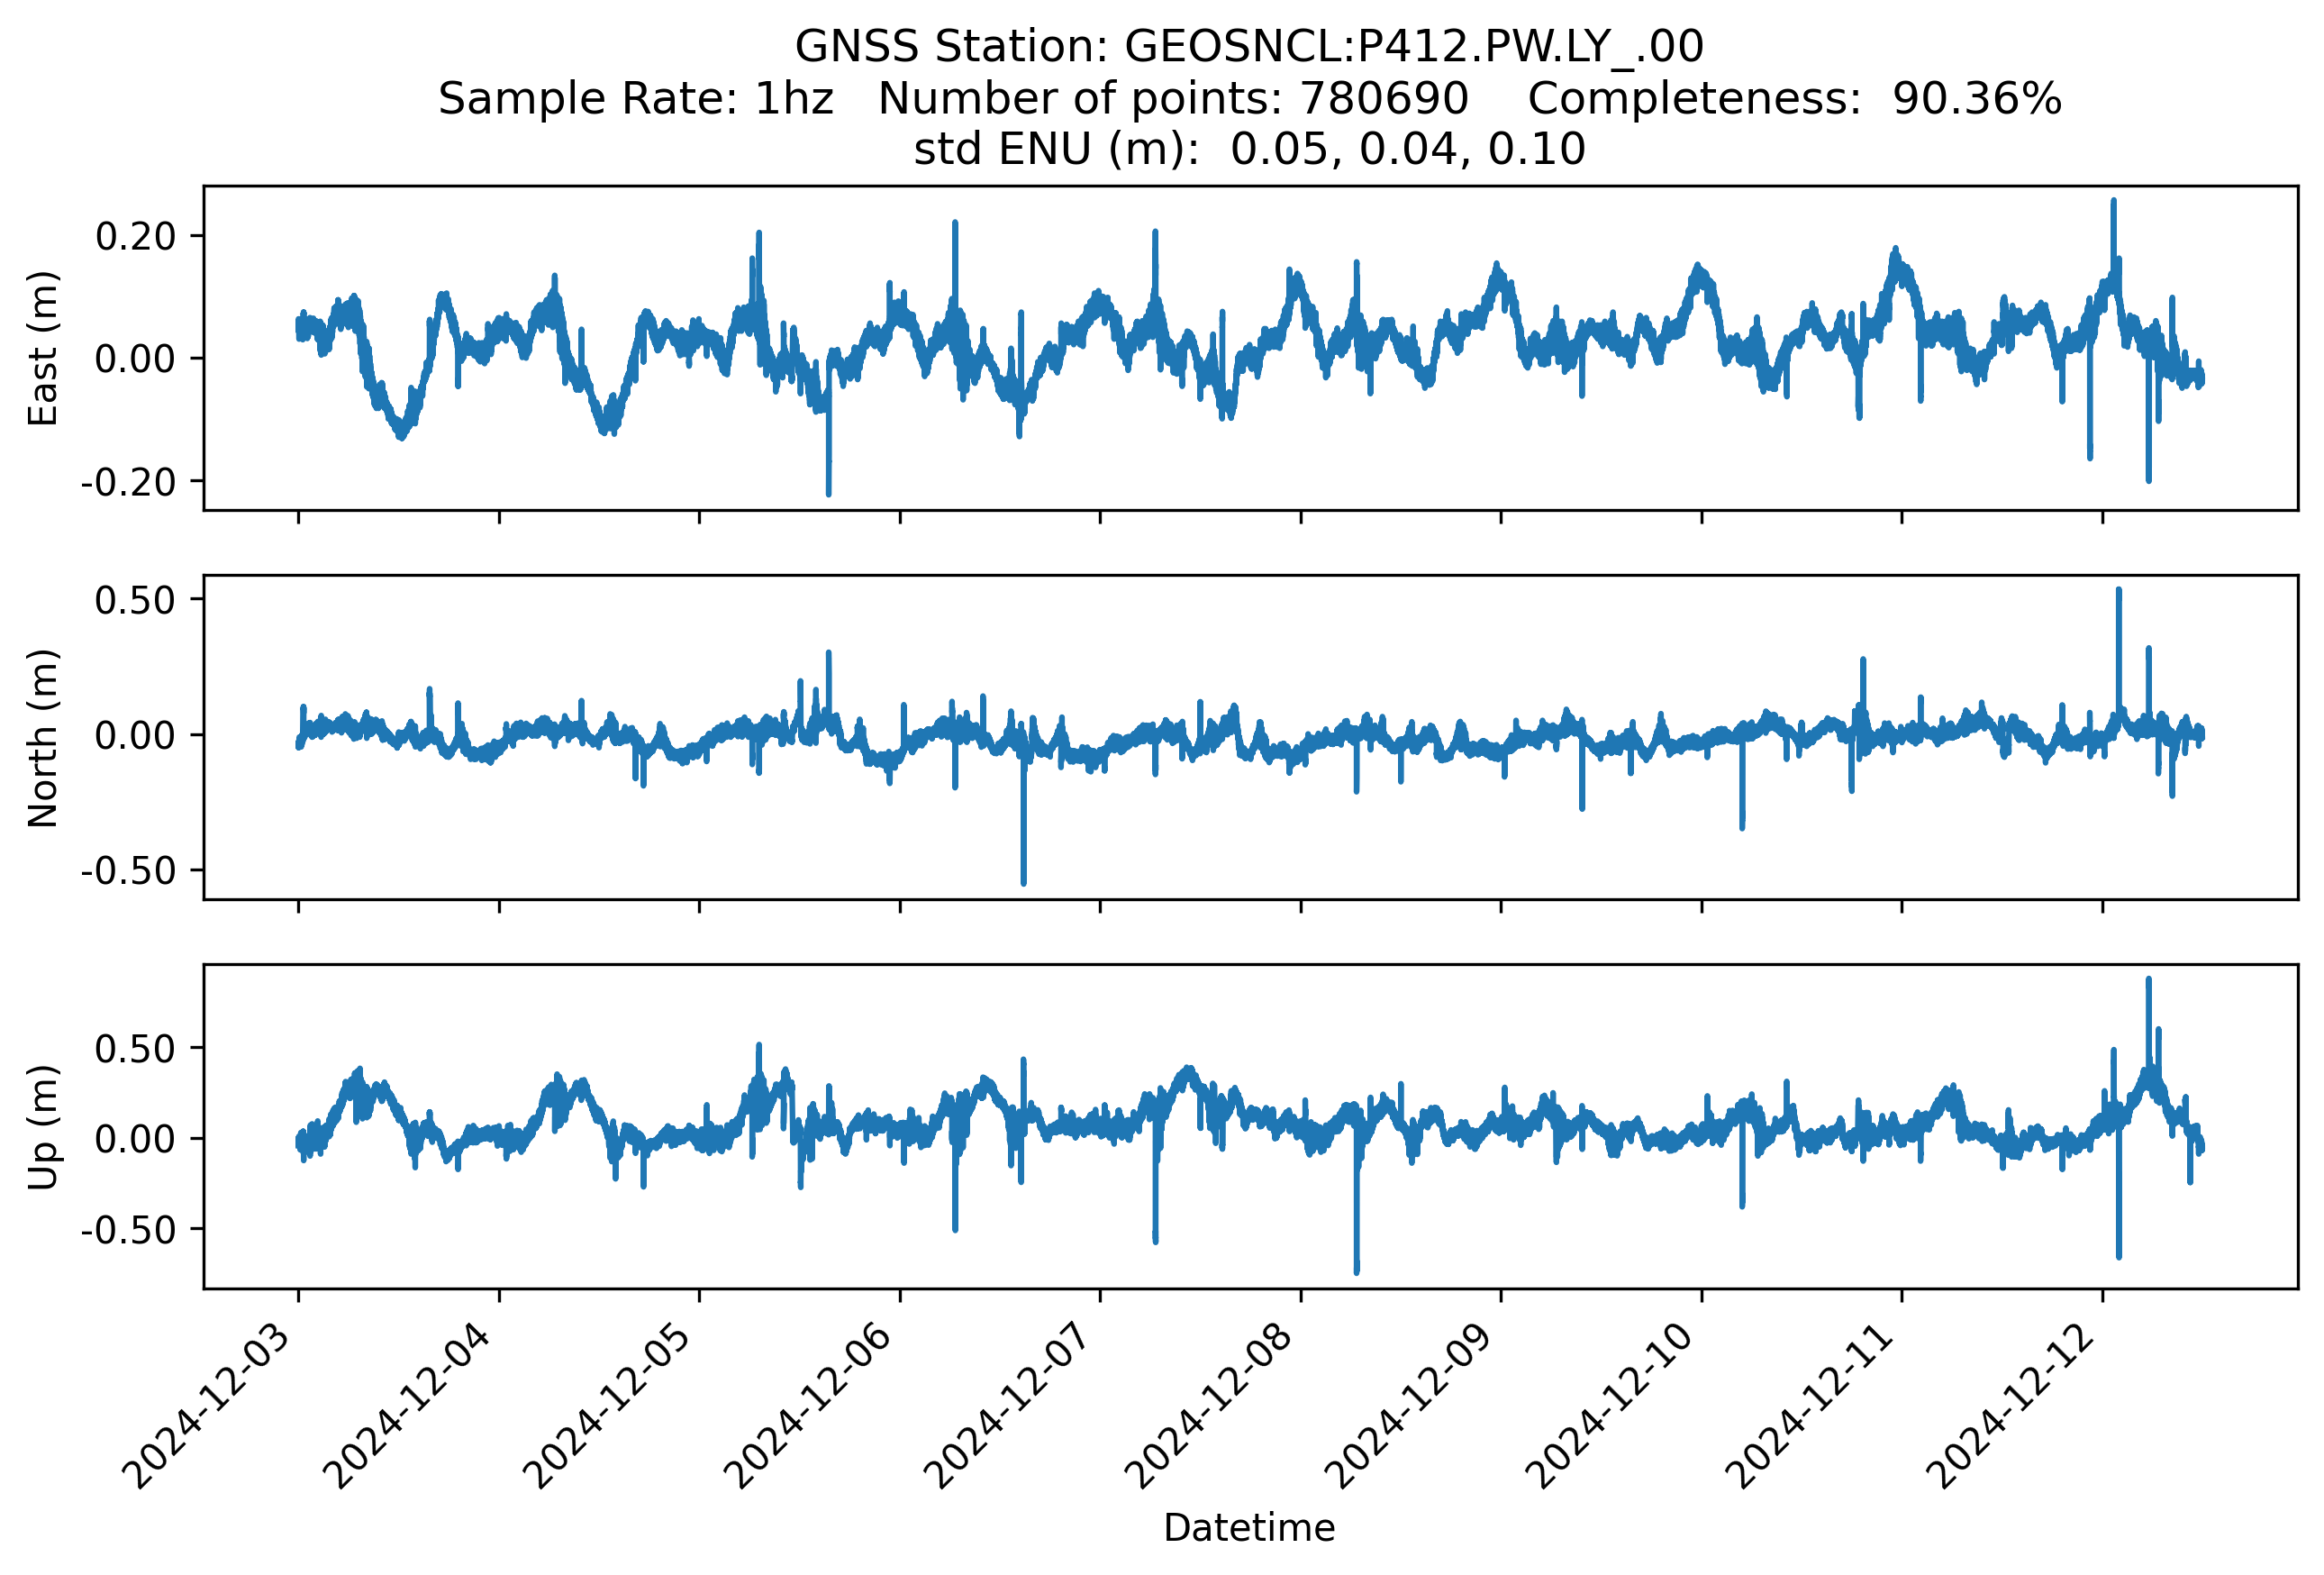Click the 0.20 tick on East axis
Viewport: 2324px width, 1575px height.
pos(135,236)
